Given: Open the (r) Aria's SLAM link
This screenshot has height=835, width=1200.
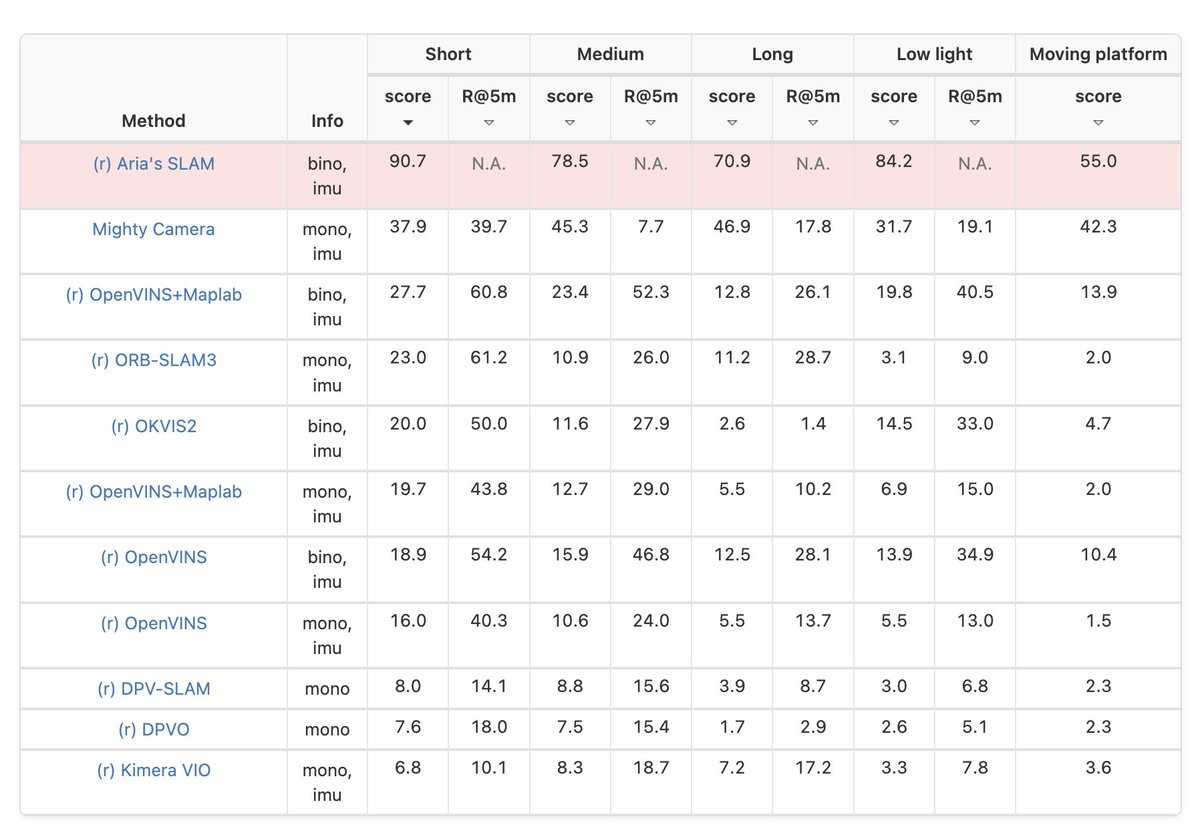Looking at the screenshot, I should 153,164.
